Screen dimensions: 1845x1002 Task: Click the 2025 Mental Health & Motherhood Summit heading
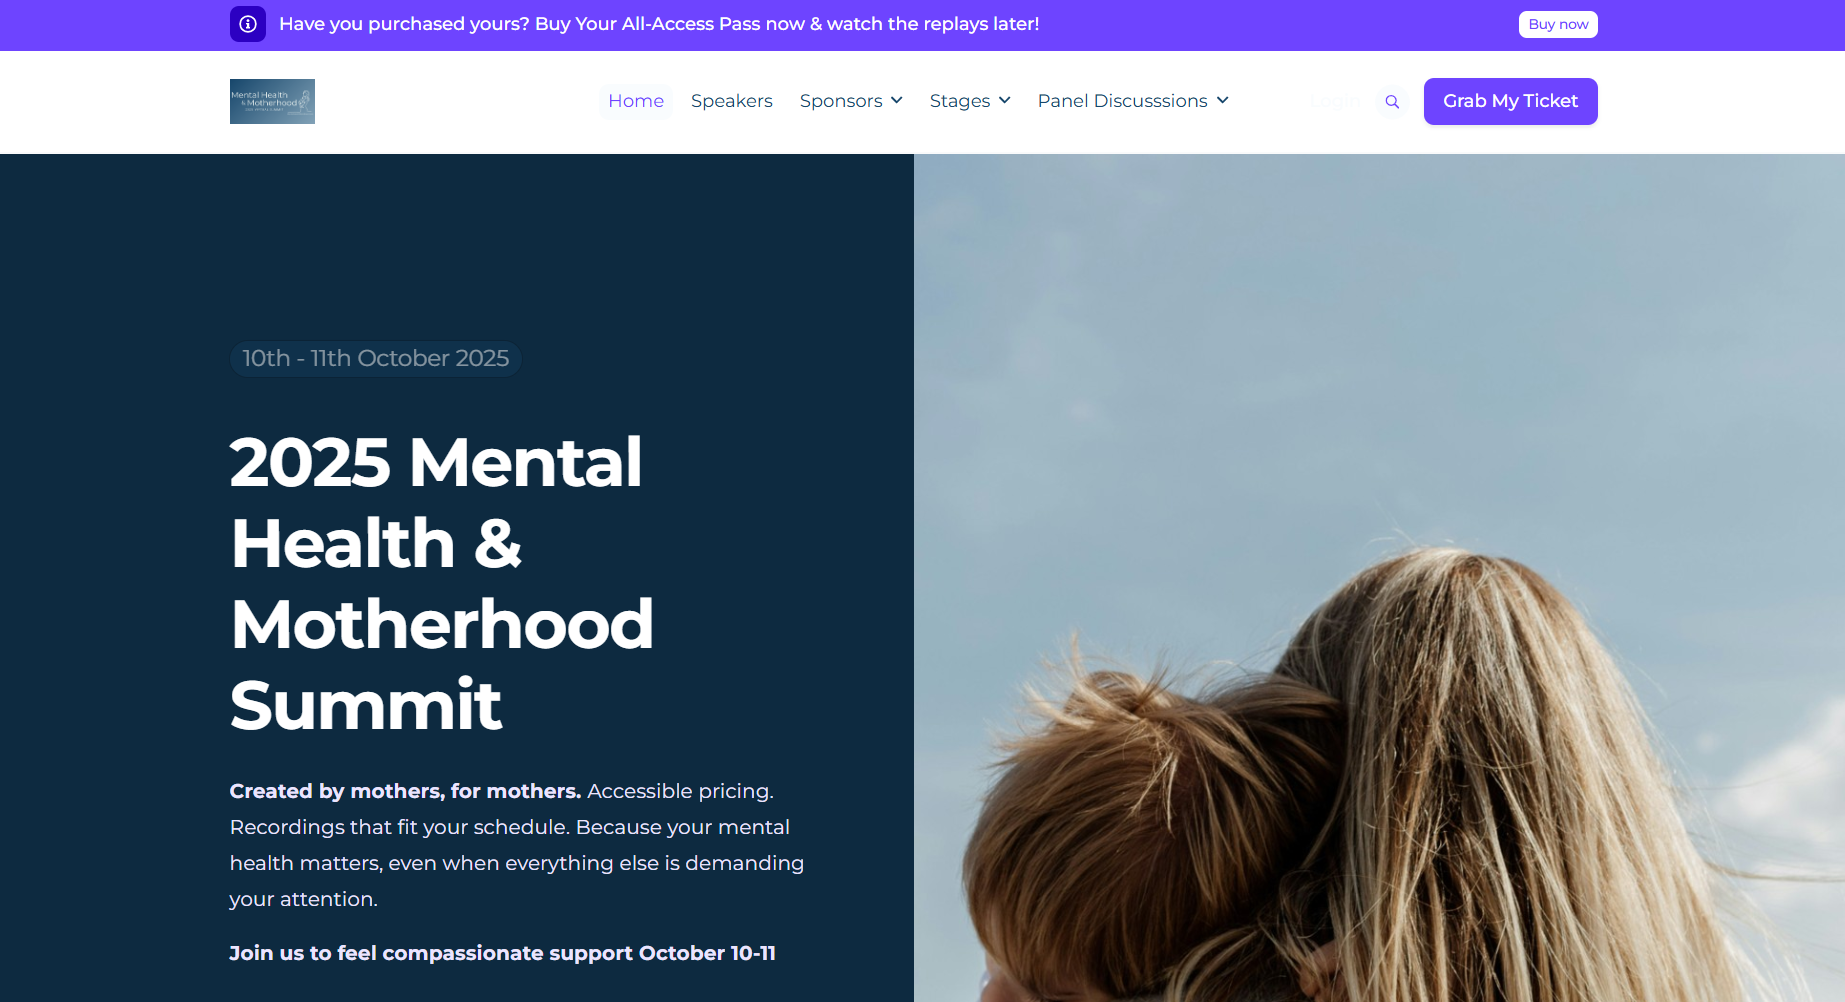pos(441,583)
